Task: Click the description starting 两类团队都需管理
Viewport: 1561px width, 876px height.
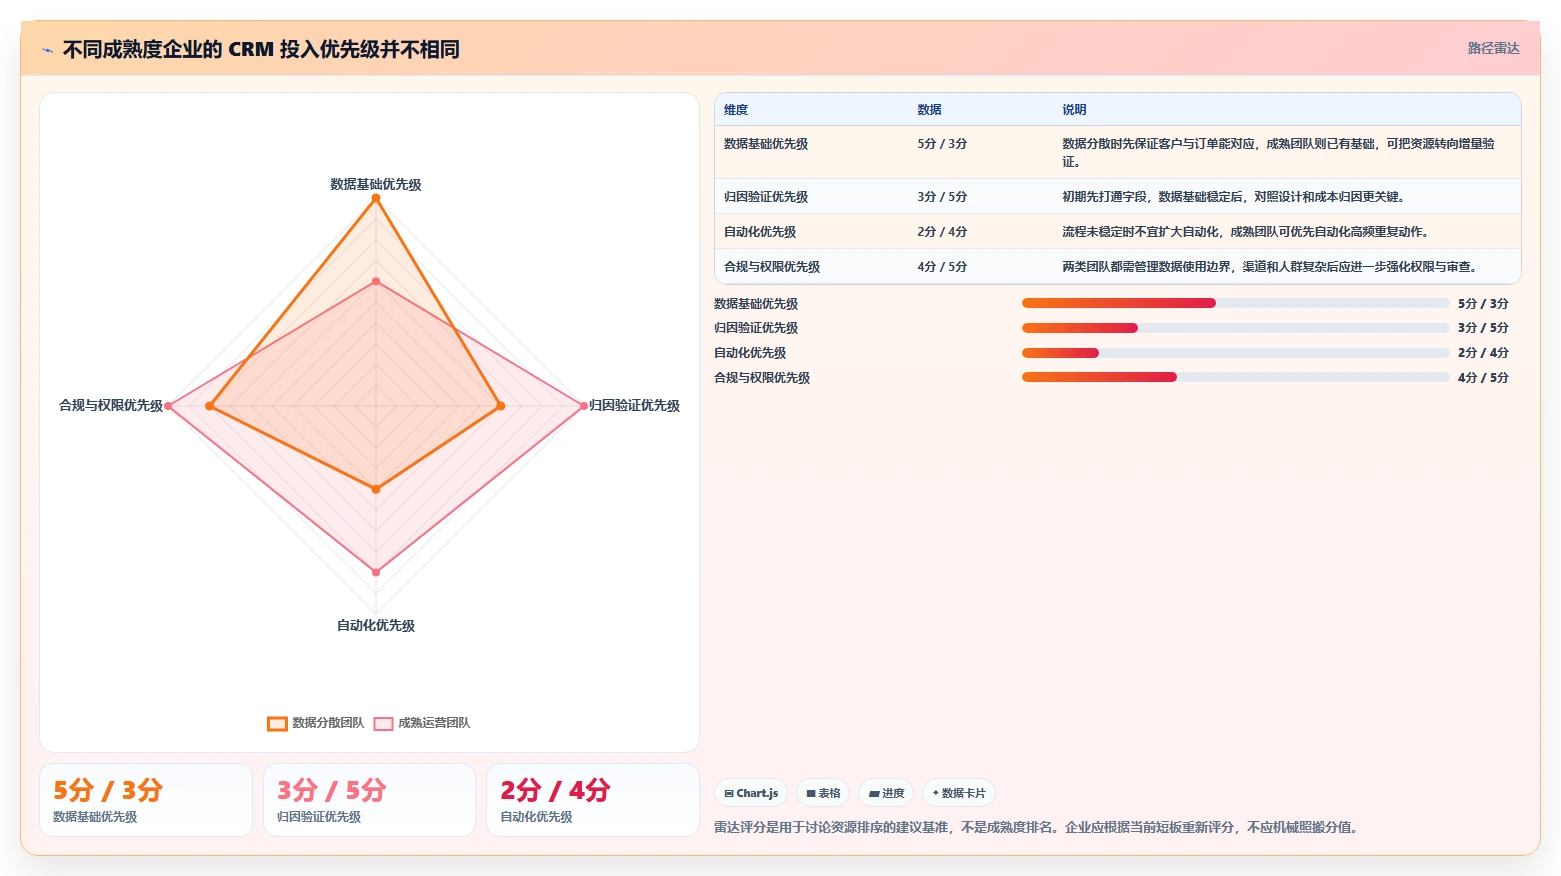Action: [x=1269, y=267]
